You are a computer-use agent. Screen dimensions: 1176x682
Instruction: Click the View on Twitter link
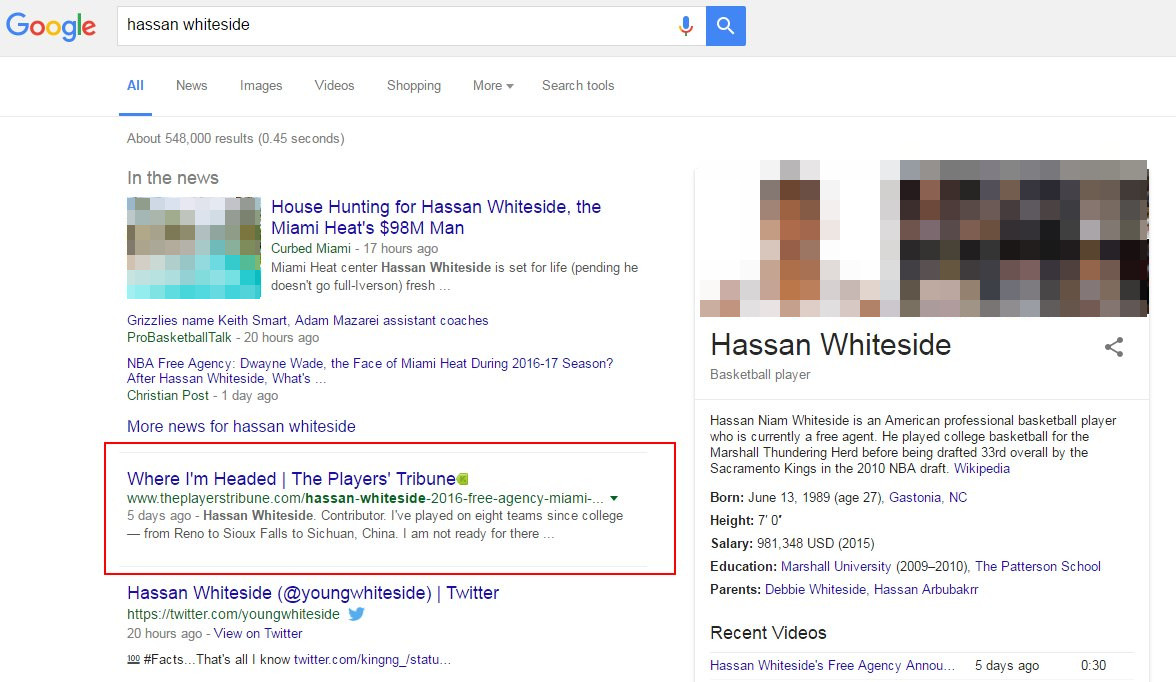[258, 633]
